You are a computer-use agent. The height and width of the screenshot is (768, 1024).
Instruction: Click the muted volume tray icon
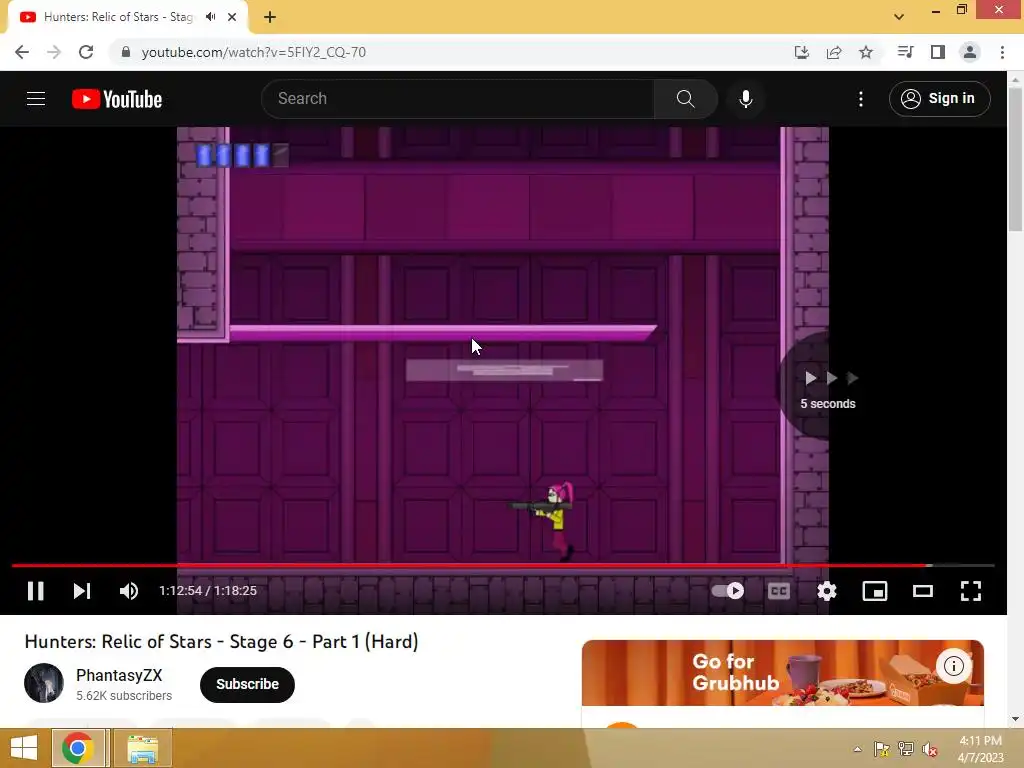click(929, 749)
